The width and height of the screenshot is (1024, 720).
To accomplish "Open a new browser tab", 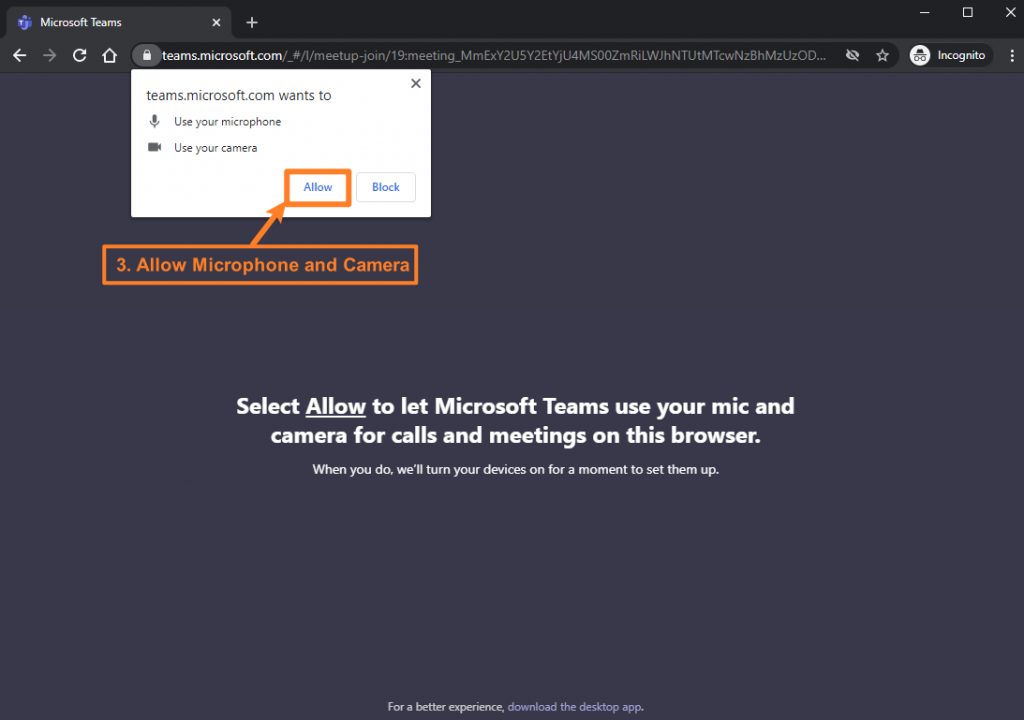I will 252,22.
